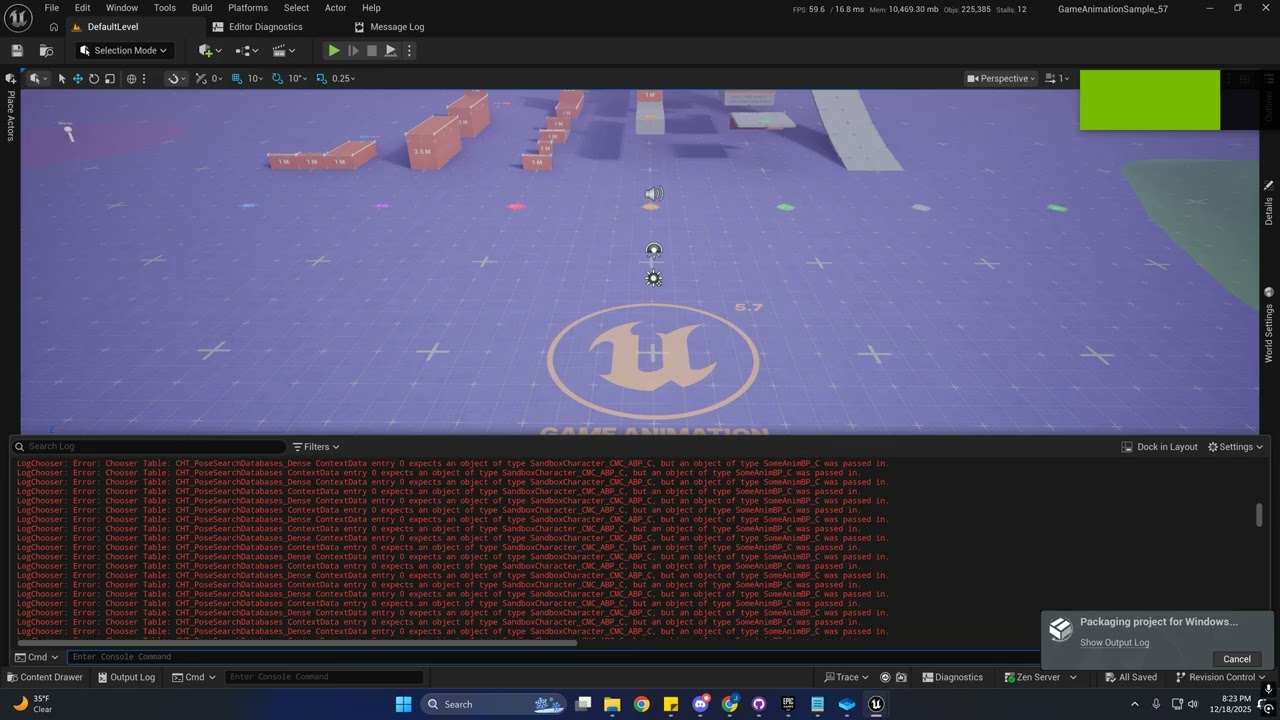The width and height of the screenshot is (1280, 720).
Task: Open the Tools menu
Action: tap(165, 8)
